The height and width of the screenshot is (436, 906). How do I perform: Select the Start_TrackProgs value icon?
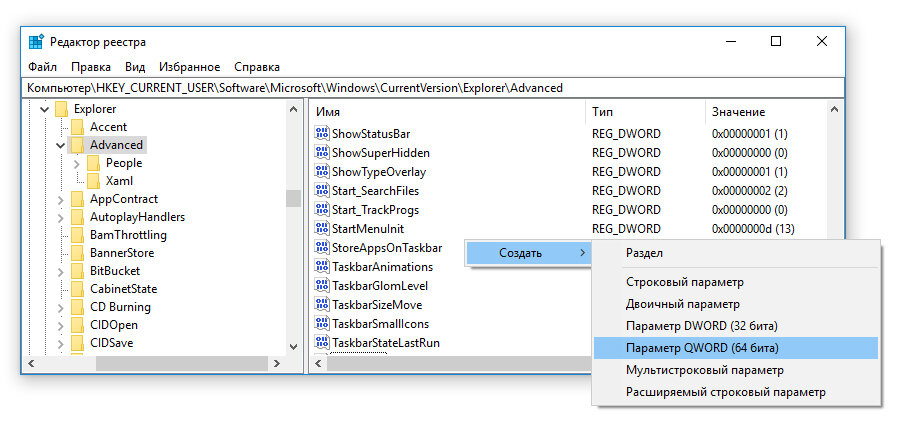321,209
